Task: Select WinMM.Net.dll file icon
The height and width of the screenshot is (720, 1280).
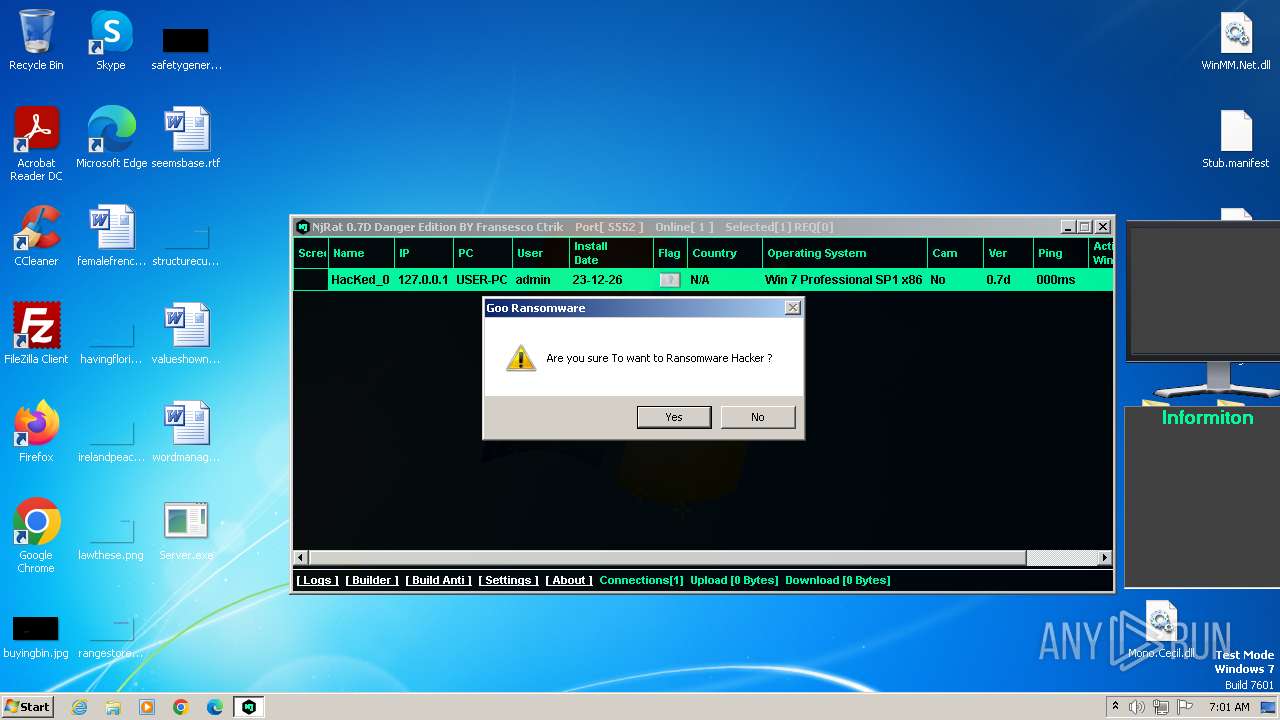Action: click(1236, 40)
